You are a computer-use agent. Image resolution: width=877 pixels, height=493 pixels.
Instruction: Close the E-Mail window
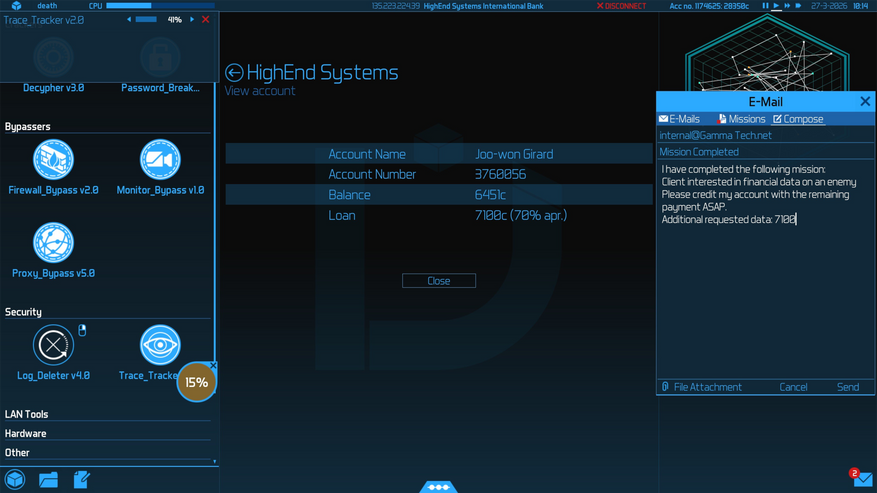point(865,101)
